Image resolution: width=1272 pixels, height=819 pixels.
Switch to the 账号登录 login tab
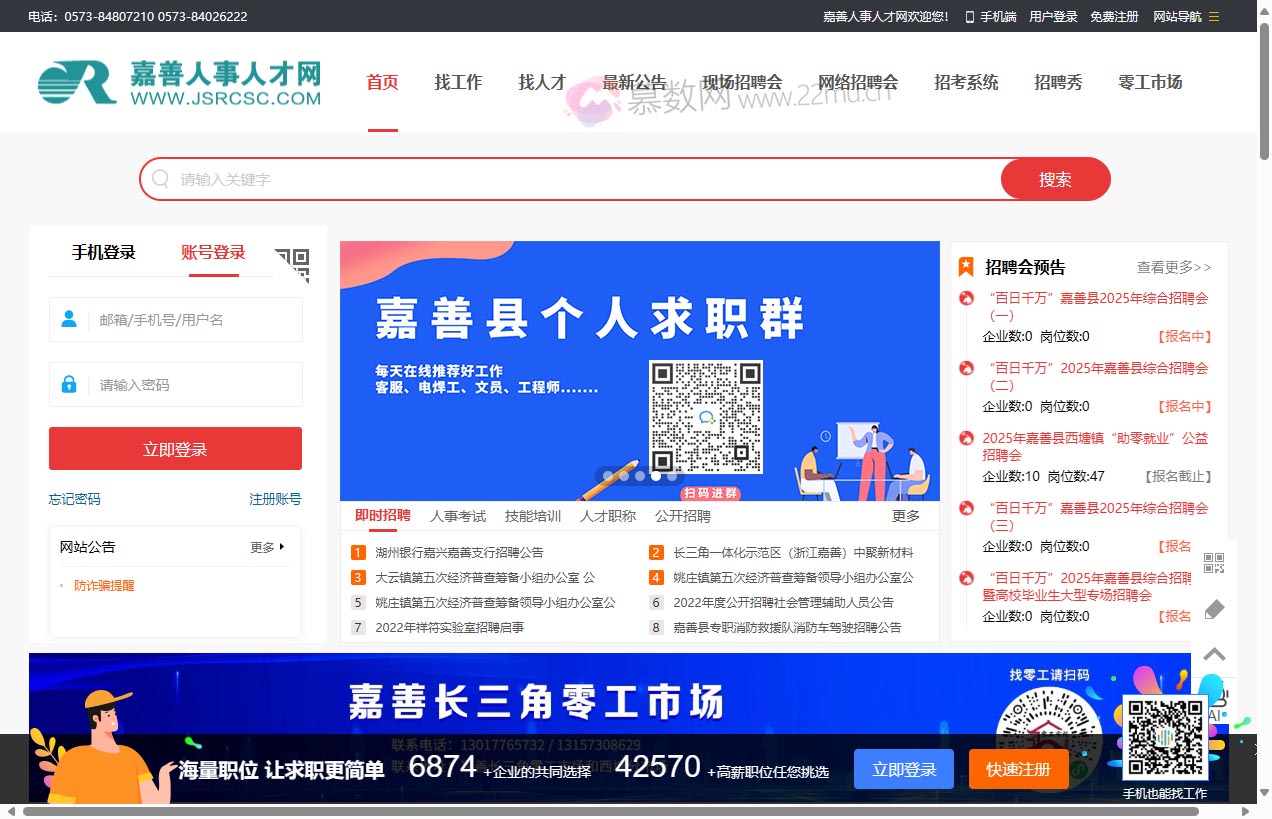click(x=212, y=252)
